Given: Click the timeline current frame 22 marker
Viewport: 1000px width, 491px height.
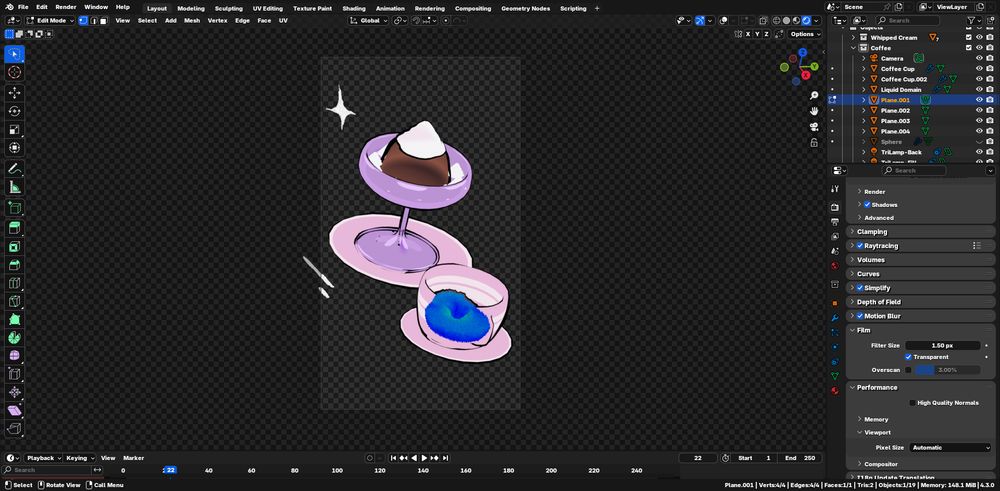Looking at the screenshot, I should [170, 470].
